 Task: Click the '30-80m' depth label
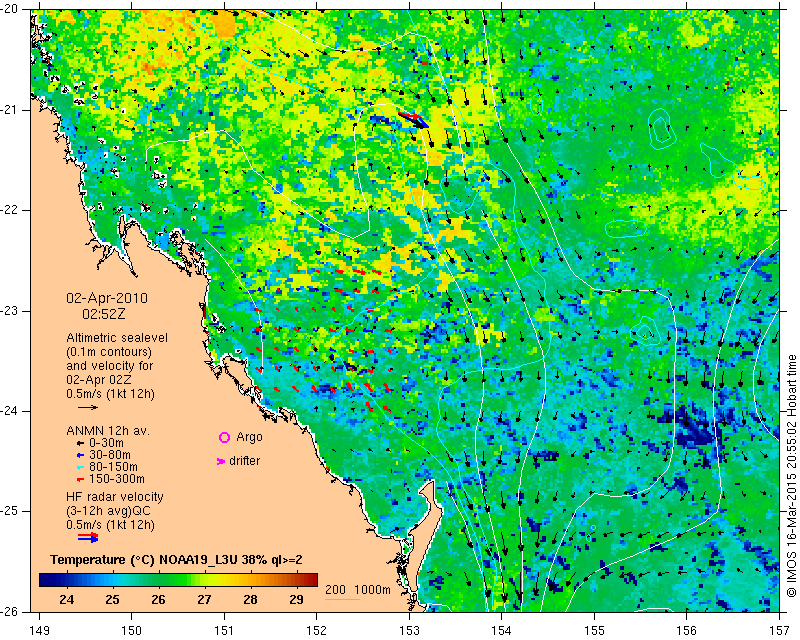coord(110,455)
